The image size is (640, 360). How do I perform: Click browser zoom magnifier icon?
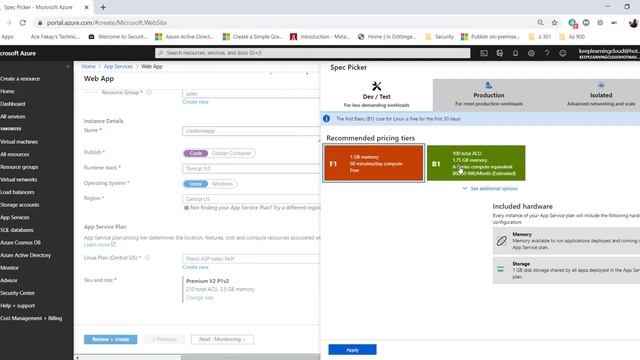pyautogui.click(x=540, y=23)
